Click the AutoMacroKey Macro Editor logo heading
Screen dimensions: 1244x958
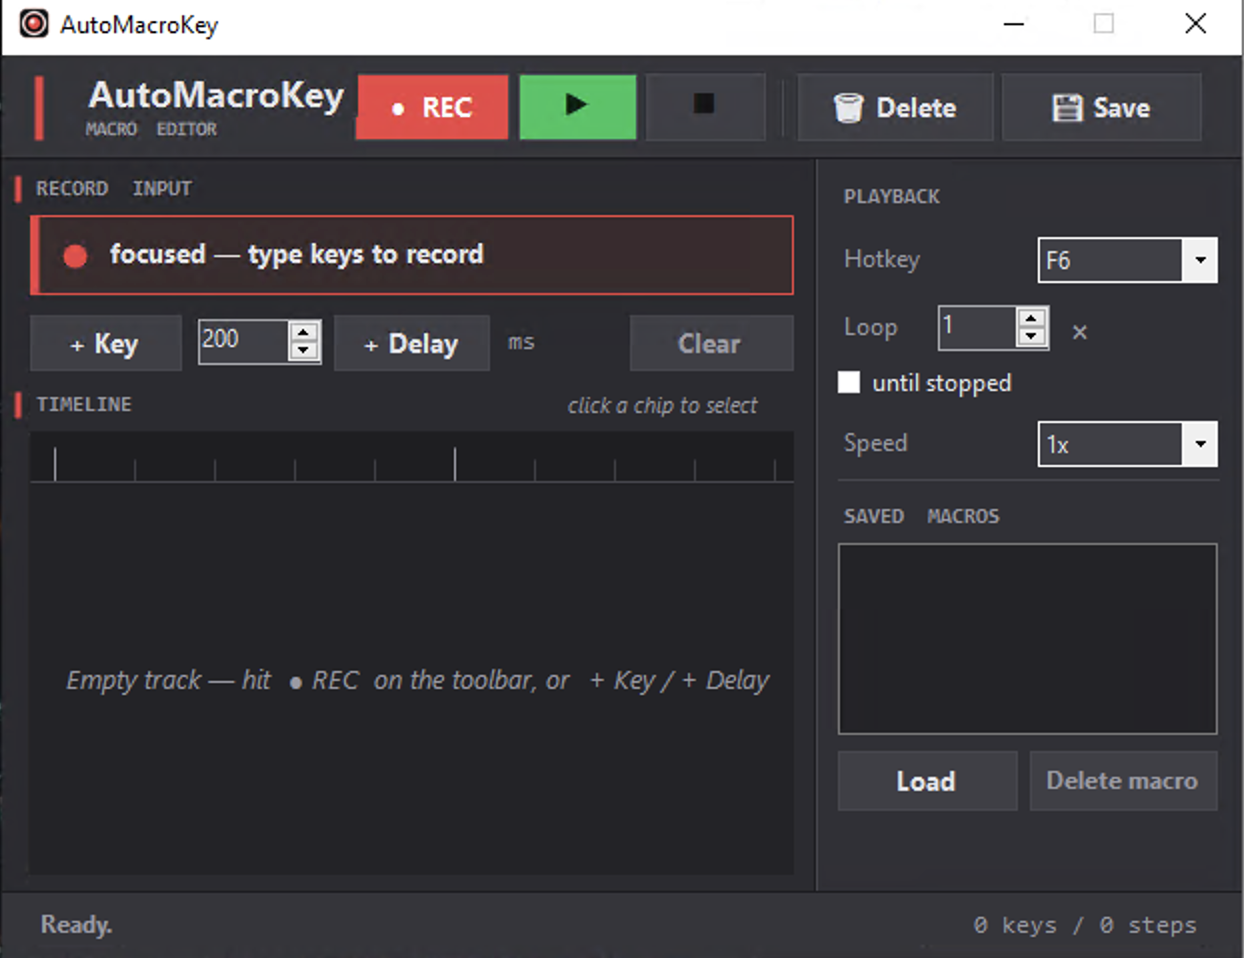(215, 107)
